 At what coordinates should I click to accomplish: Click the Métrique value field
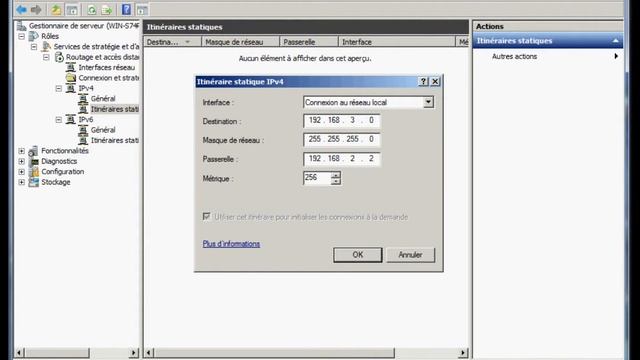tap(317, 178)
